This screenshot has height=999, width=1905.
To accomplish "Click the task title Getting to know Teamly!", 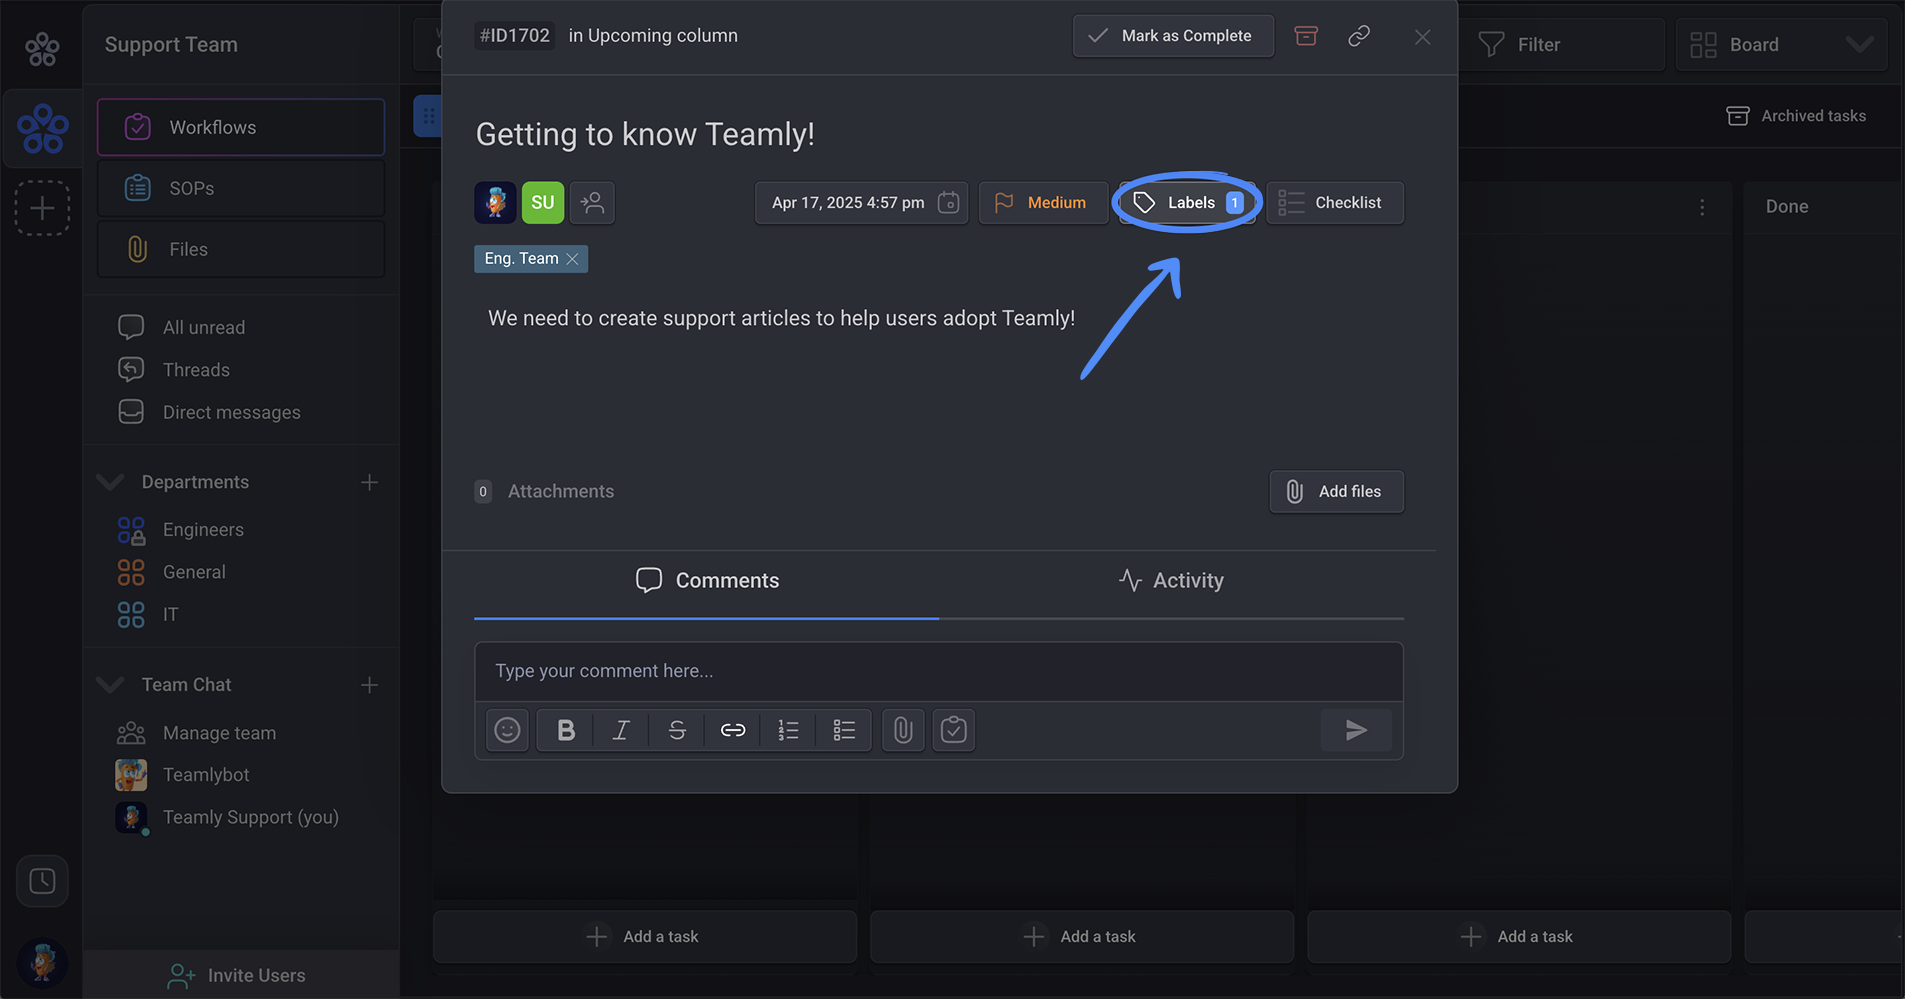I will (645, 134).
